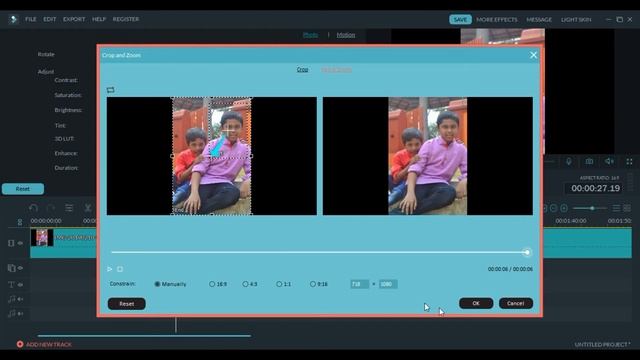Screen dimensions: 640x360
Task: Click the redo arrow in timeline toolbar
Action: [51, 208]
